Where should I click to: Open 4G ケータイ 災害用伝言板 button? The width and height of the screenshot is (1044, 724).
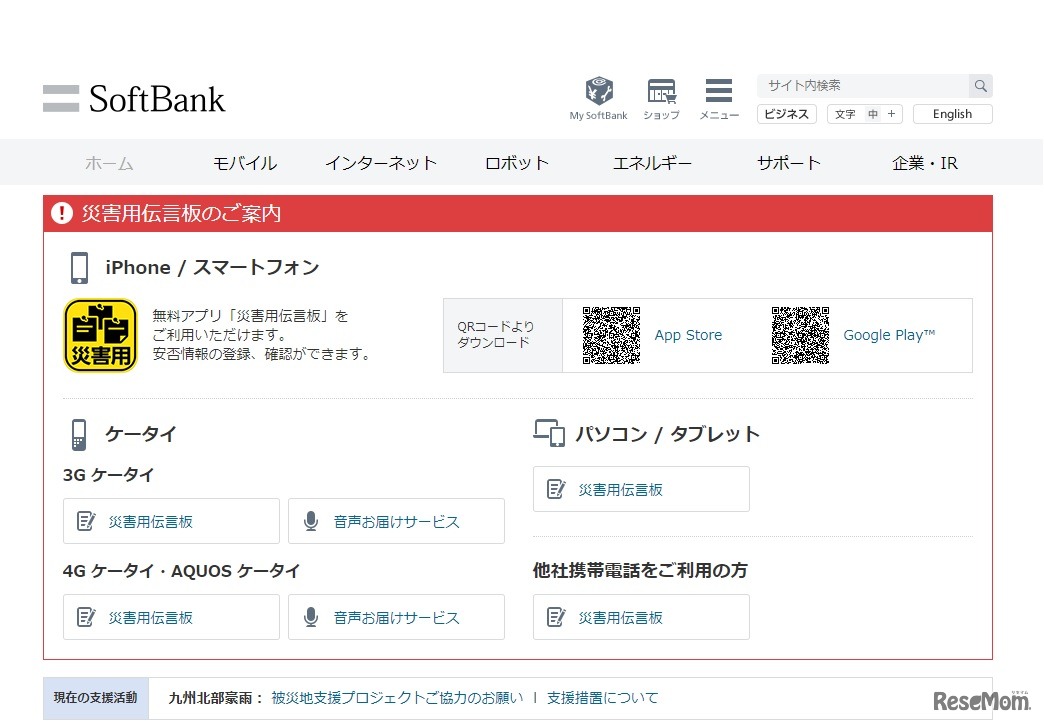point(171,617)
